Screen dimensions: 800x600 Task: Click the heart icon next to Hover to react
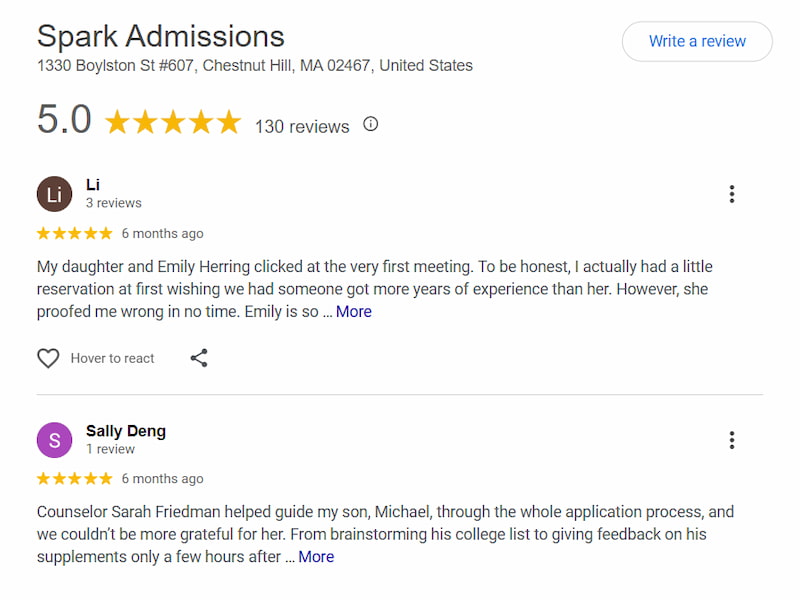click(48, 357)
